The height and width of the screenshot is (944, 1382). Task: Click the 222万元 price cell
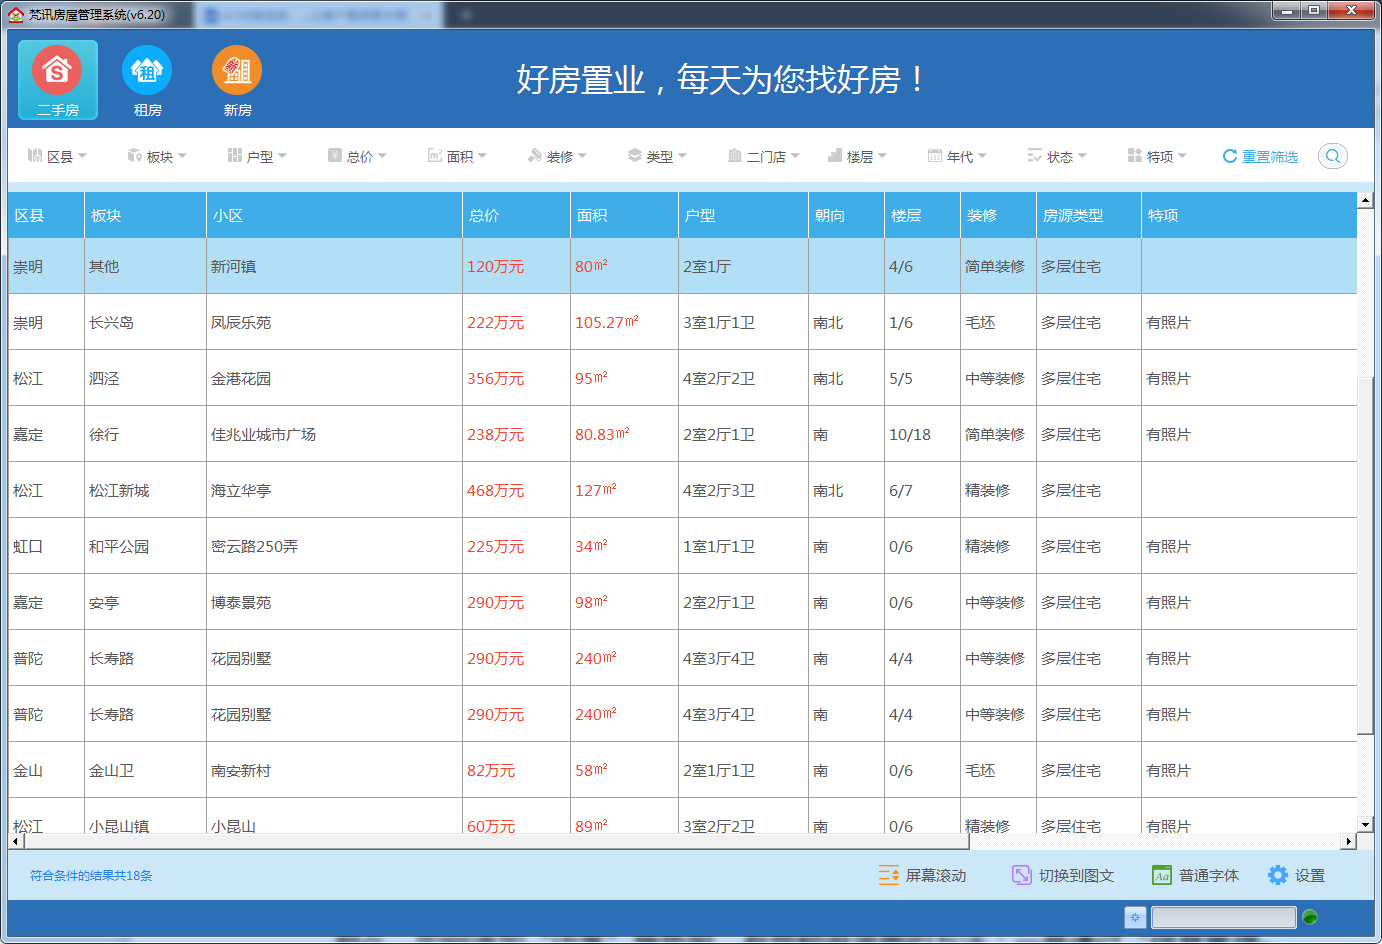point(516,322)
